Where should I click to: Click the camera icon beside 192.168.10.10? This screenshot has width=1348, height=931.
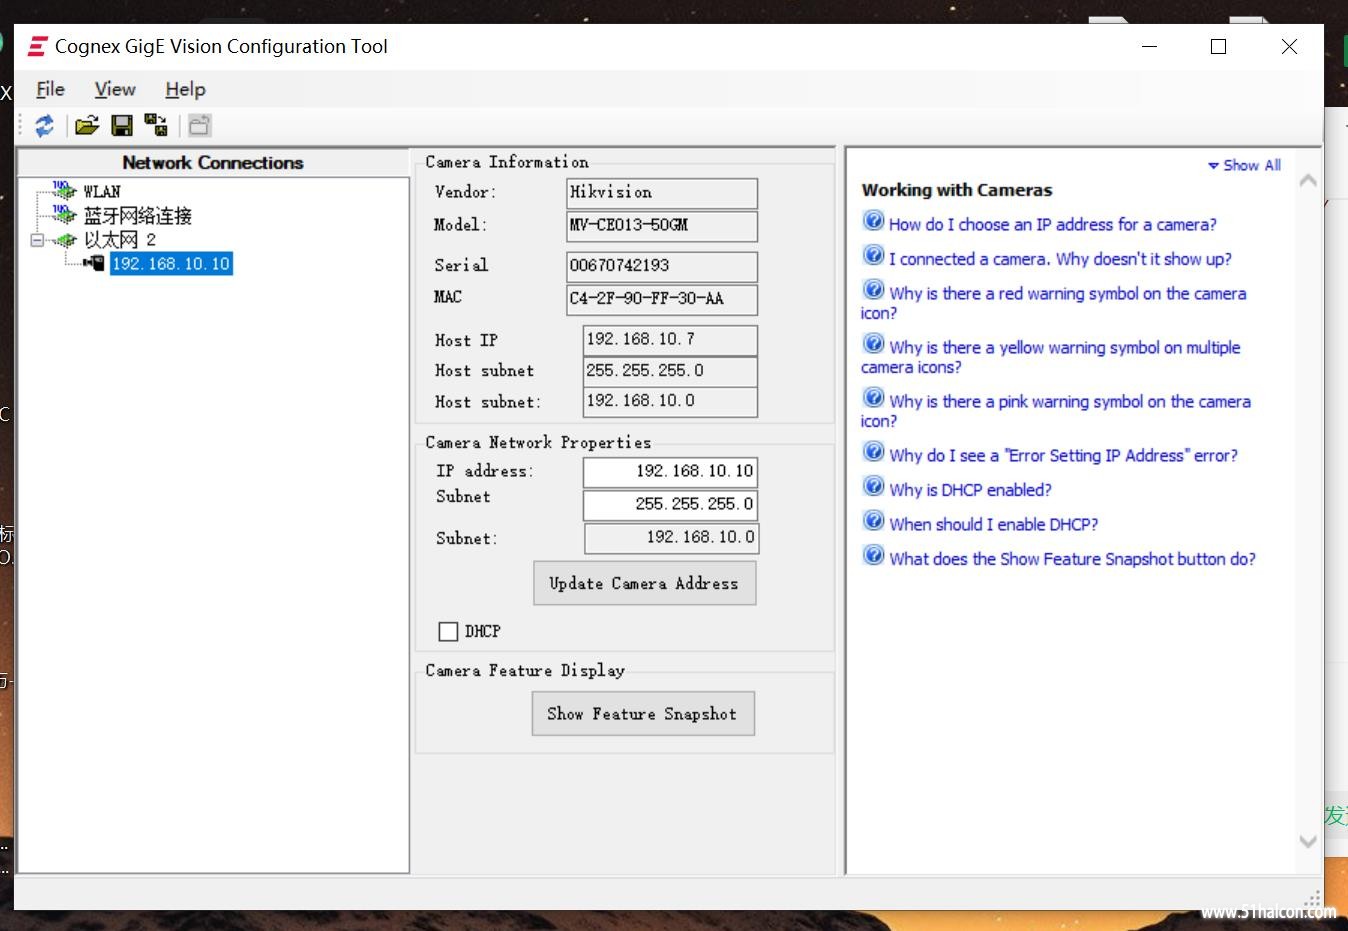point(94,263)
